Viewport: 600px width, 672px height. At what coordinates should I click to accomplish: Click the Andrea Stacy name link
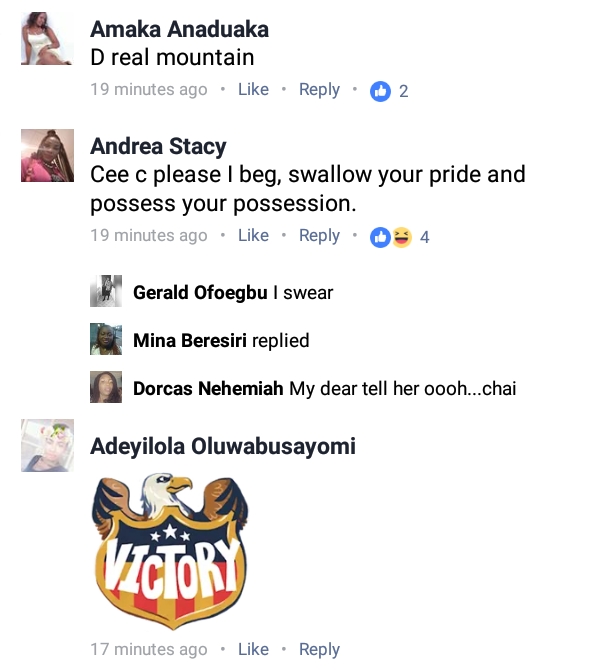[x=158, y=147]
